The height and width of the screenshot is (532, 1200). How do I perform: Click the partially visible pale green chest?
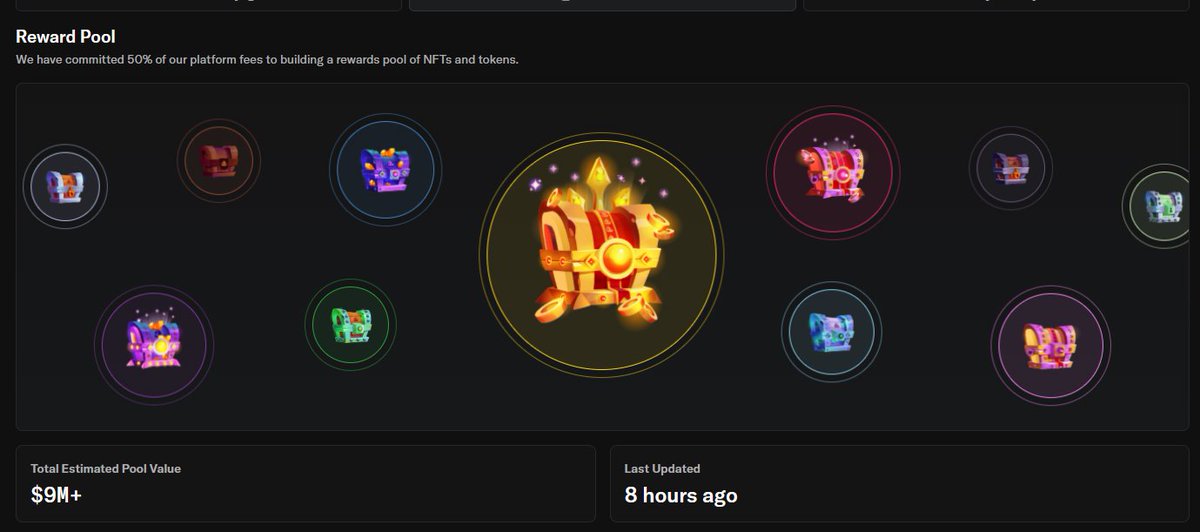tap(1165, 207)
